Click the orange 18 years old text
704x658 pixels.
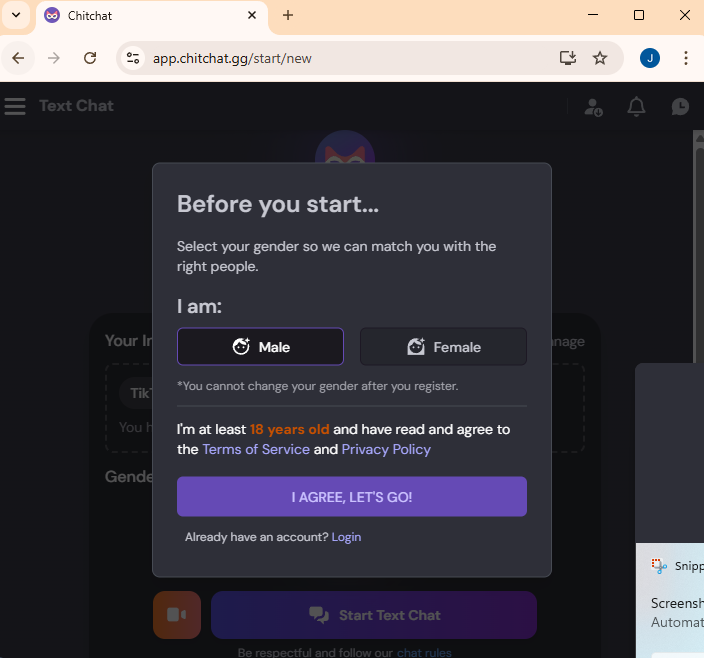[290, 430]
